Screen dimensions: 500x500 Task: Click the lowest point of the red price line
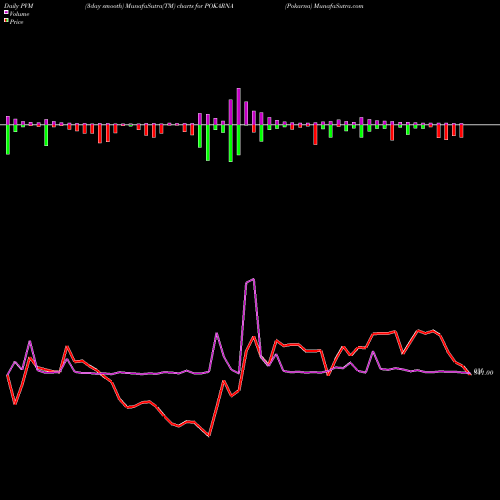click(209, 436)
